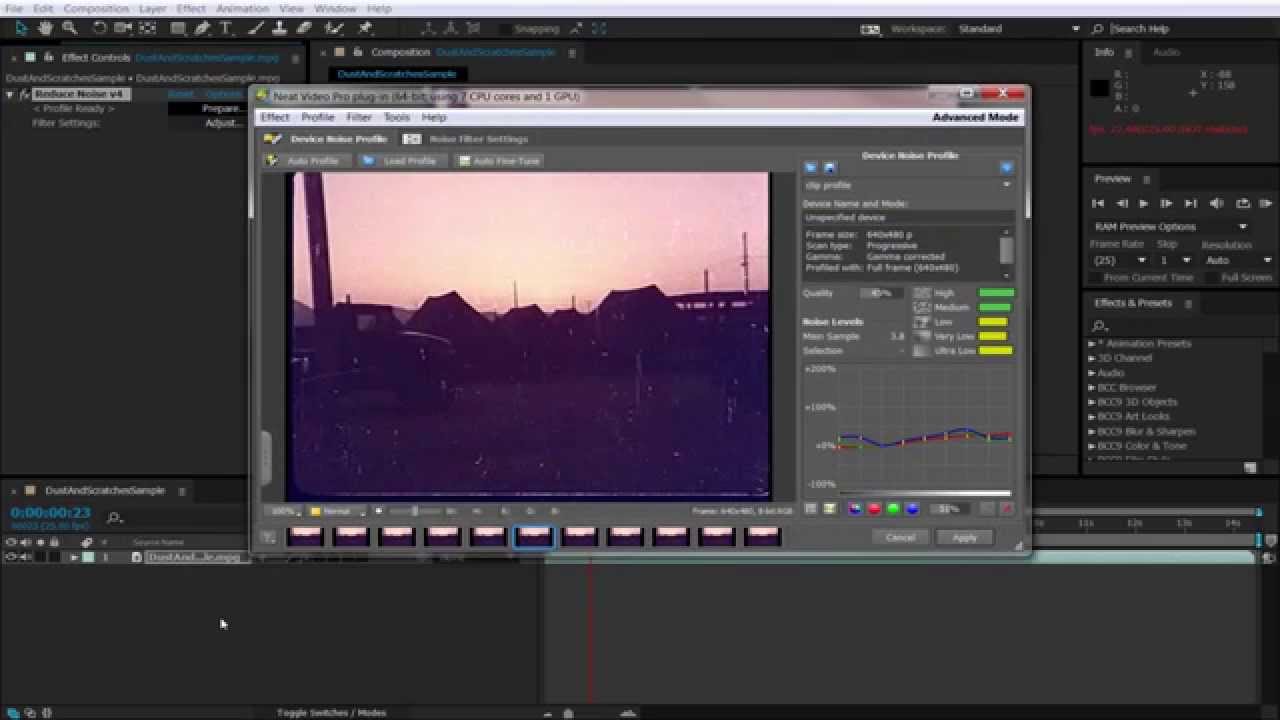Open the After Effects Animation menu
1280x720 pixels.
[x=242, y=8]
